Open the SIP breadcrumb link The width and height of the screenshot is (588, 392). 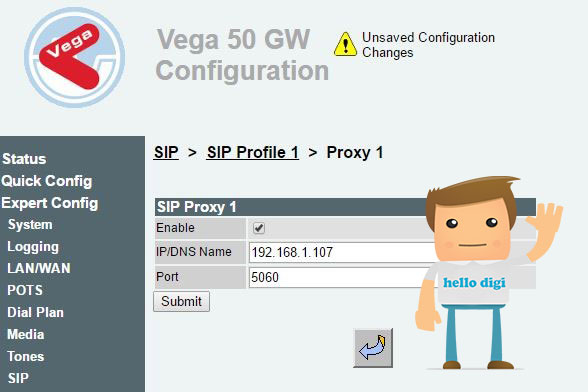[x=166, y=152]
